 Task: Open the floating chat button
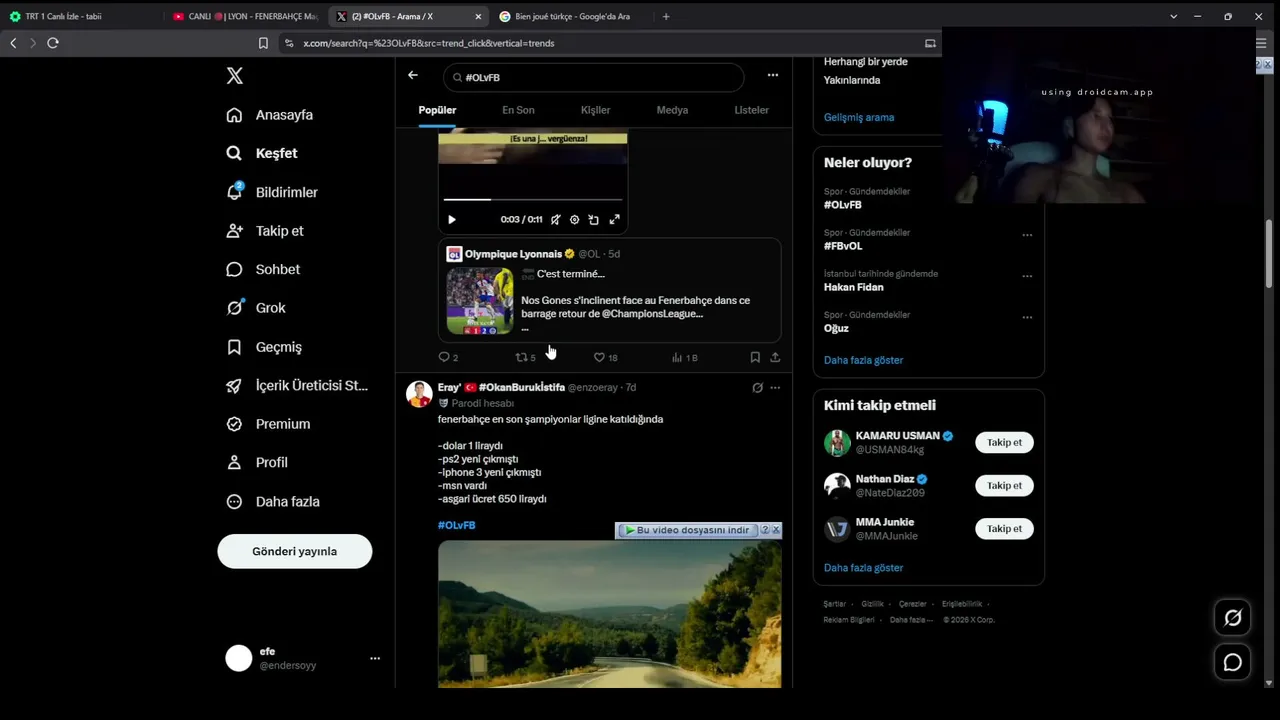tap(1233, 662)
